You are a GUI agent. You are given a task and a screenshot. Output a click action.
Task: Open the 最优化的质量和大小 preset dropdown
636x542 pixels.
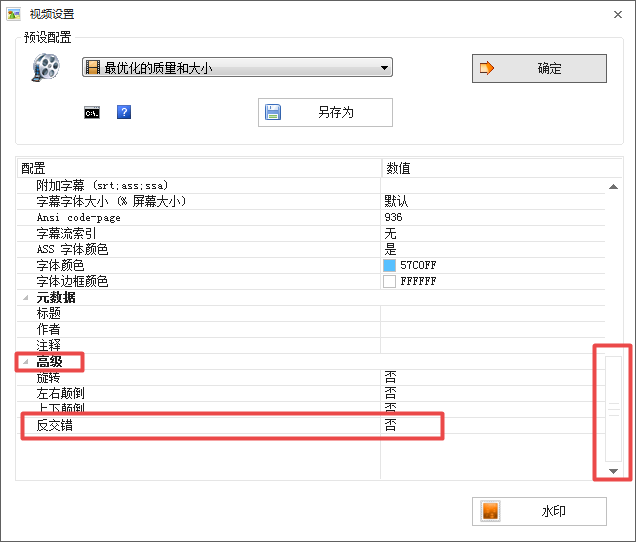(x=237, y=68)
